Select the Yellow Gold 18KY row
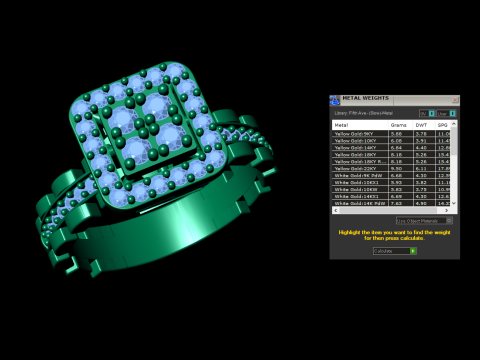The image size is (480, 360). [391, 155]
